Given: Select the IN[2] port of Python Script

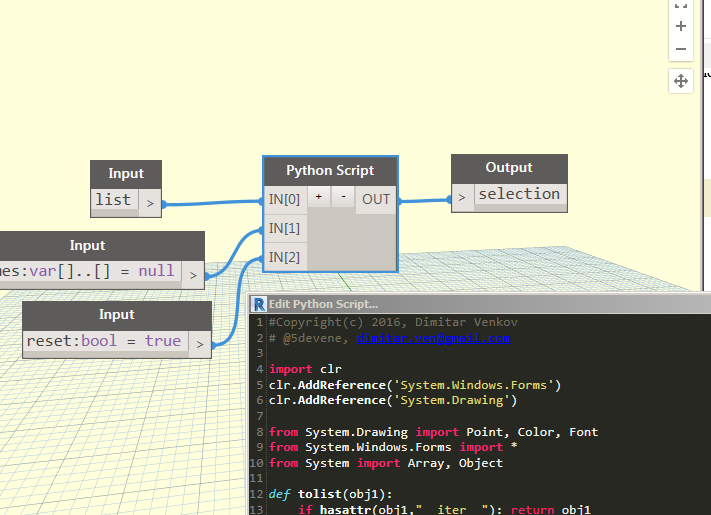Looking at the screenshot, I should click(x=284, y=258).
